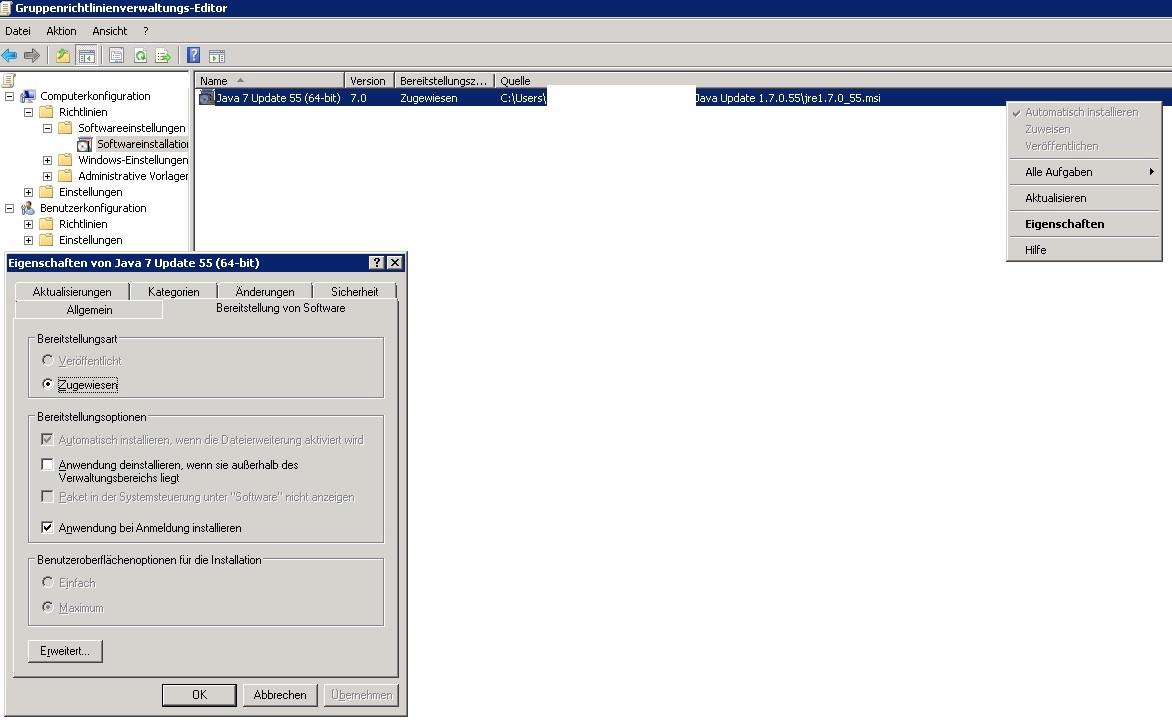The height and width of the screenshot is (725, 1172).
Task: Switch to the Aktualisierungen tab
Action: (x=72, y=291)
